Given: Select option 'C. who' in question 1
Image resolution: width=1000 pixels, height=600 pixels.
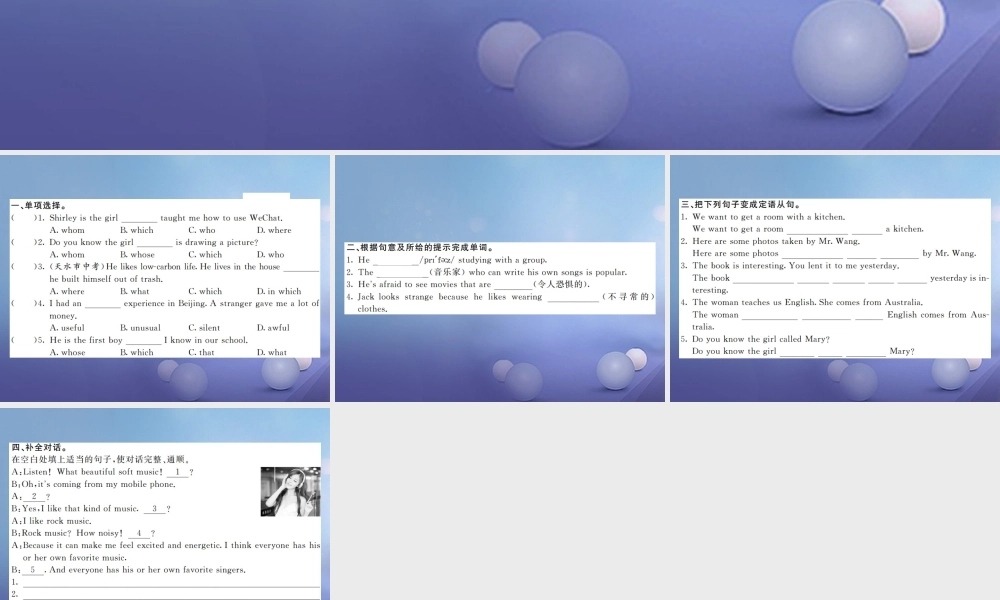Looking at the screenshot, I should click(x=202, y=230).
